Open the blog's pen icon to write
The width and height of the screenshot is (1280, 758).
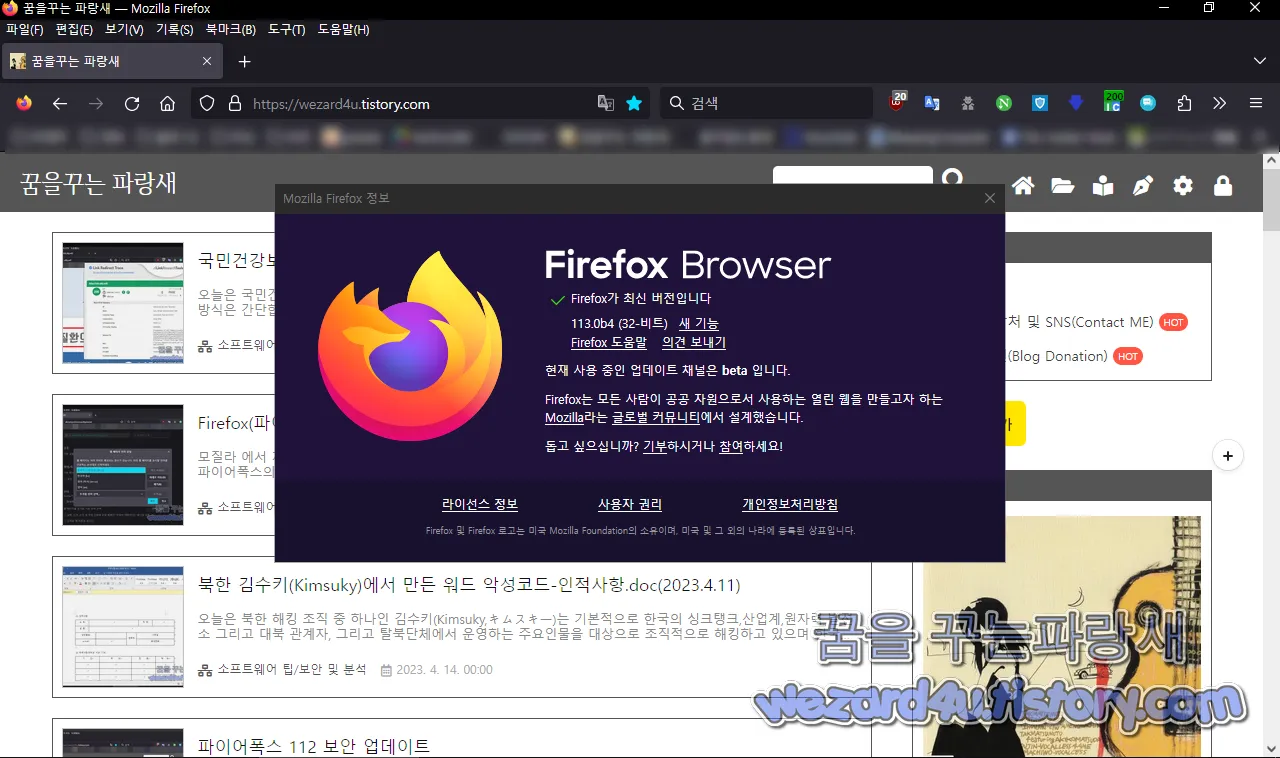[1143, 185]
